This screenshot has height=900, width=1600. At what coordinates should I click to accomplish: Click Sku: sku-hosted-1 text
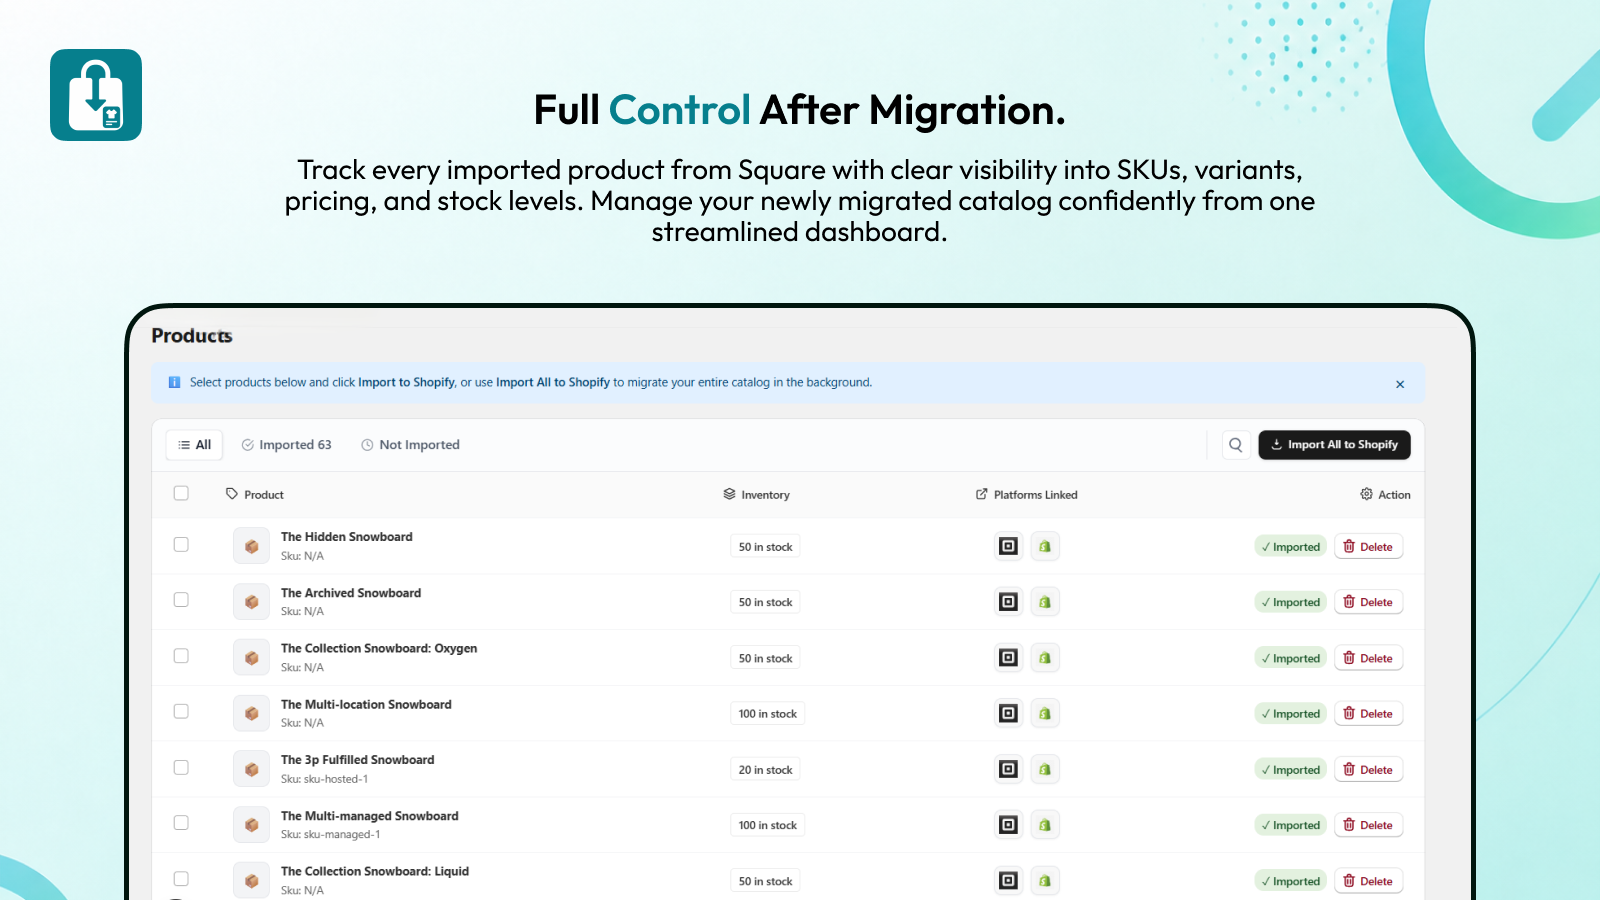324,779
